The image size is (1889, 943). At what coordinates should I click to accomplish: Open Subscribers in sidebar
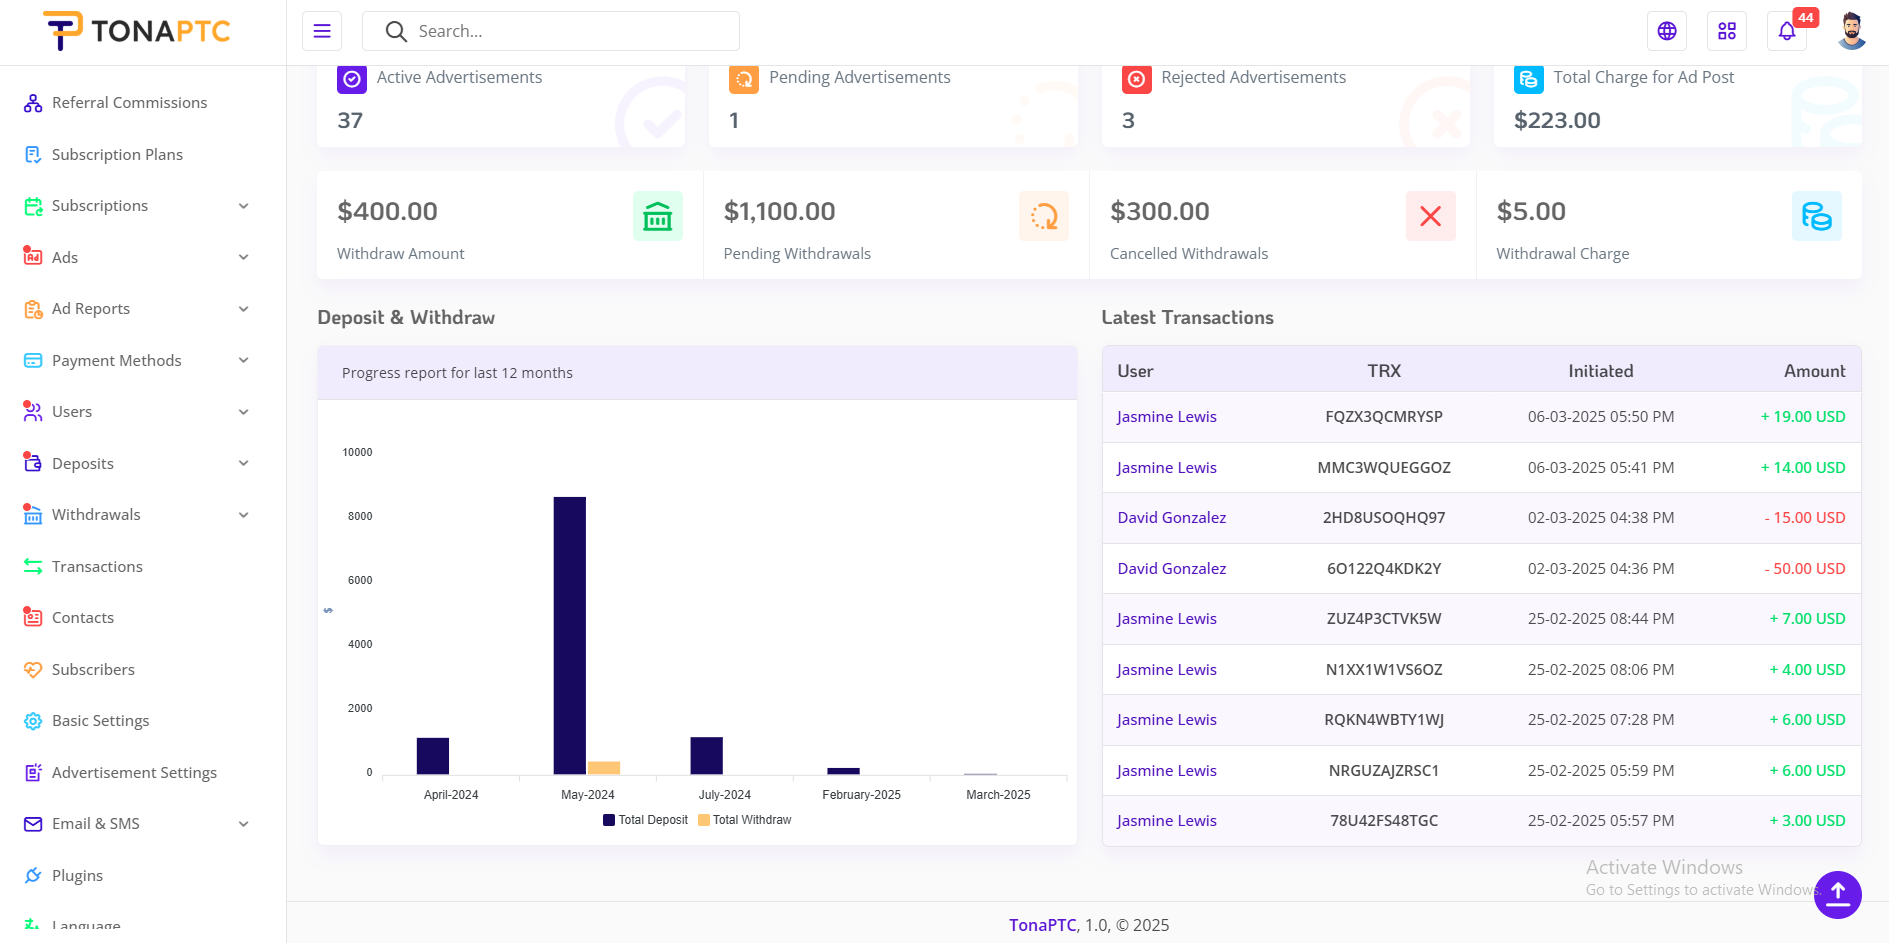93,670
